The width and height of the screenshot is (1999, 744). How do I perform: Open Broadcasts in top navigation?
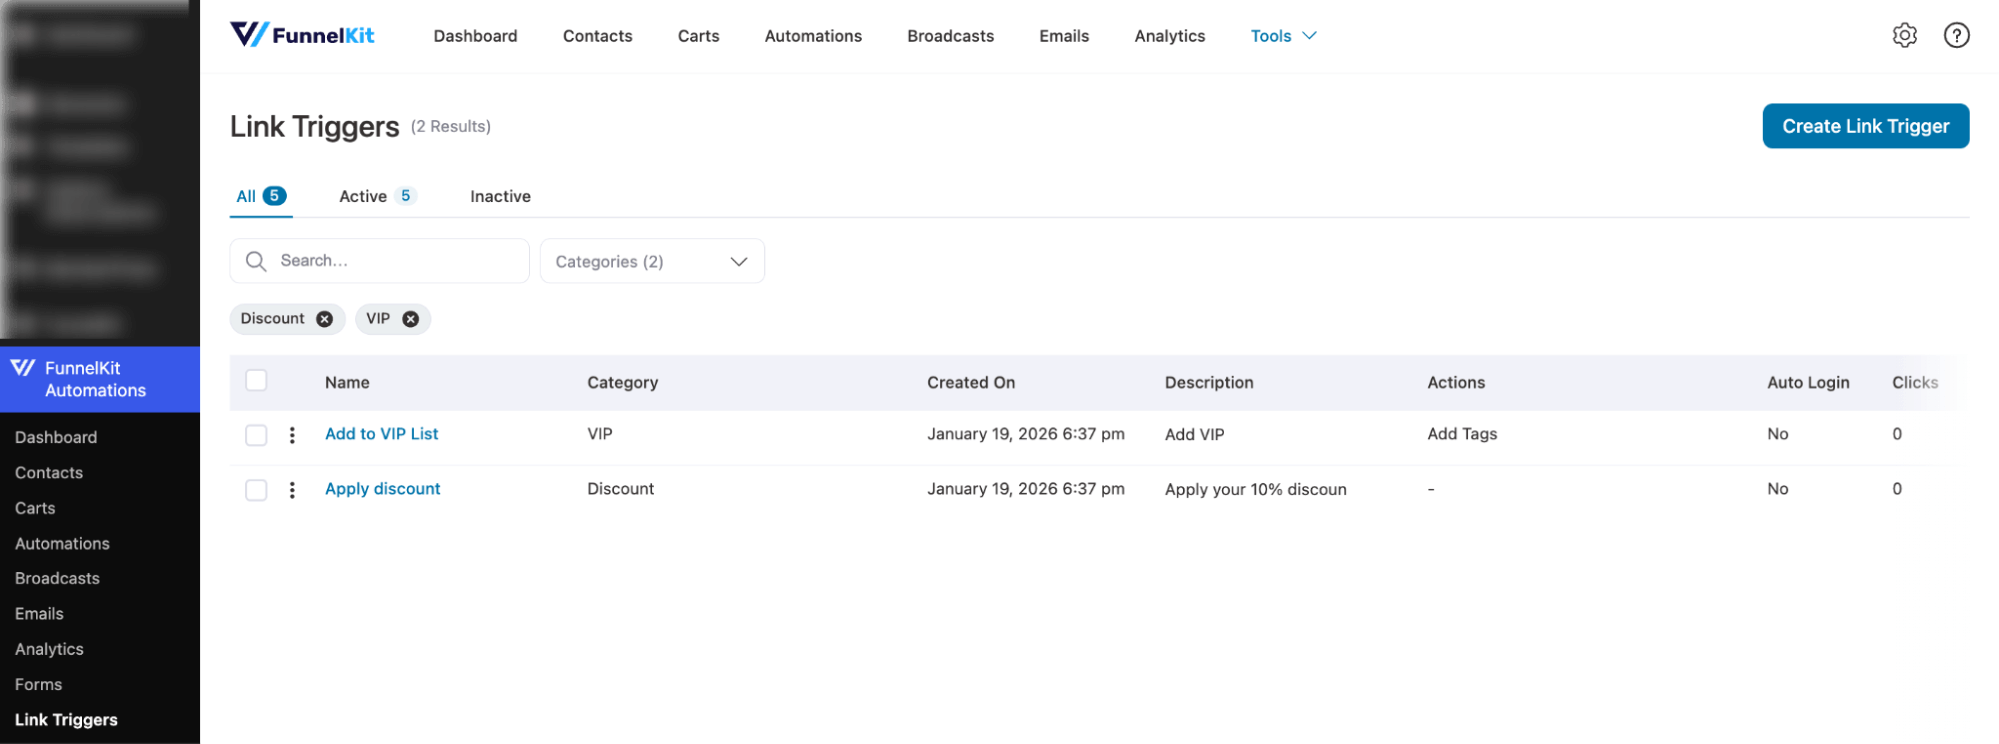point(950,36)
